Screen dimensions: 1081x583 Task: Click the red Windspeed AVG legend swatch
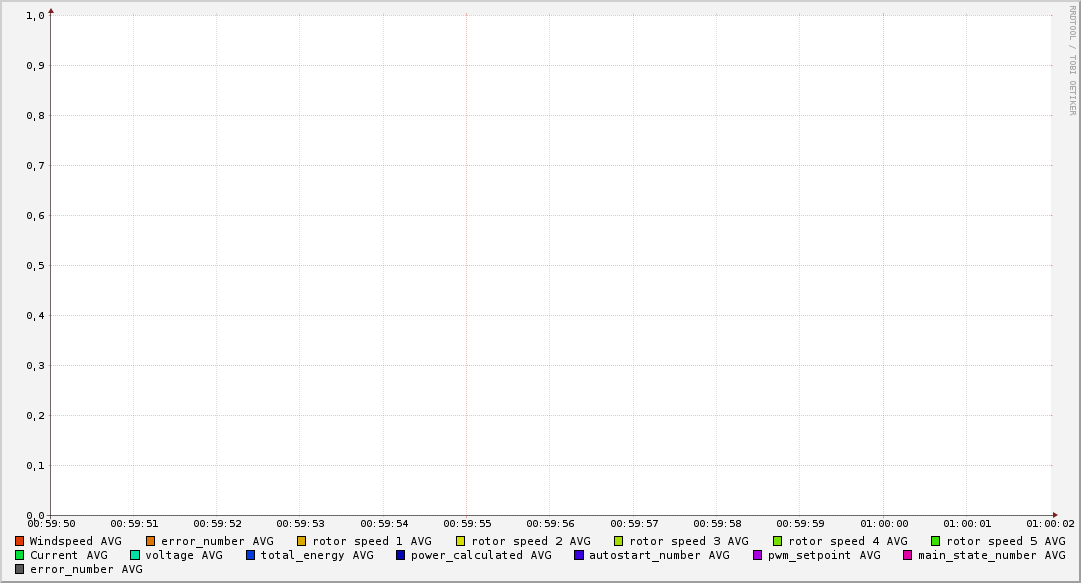(20, 541)
